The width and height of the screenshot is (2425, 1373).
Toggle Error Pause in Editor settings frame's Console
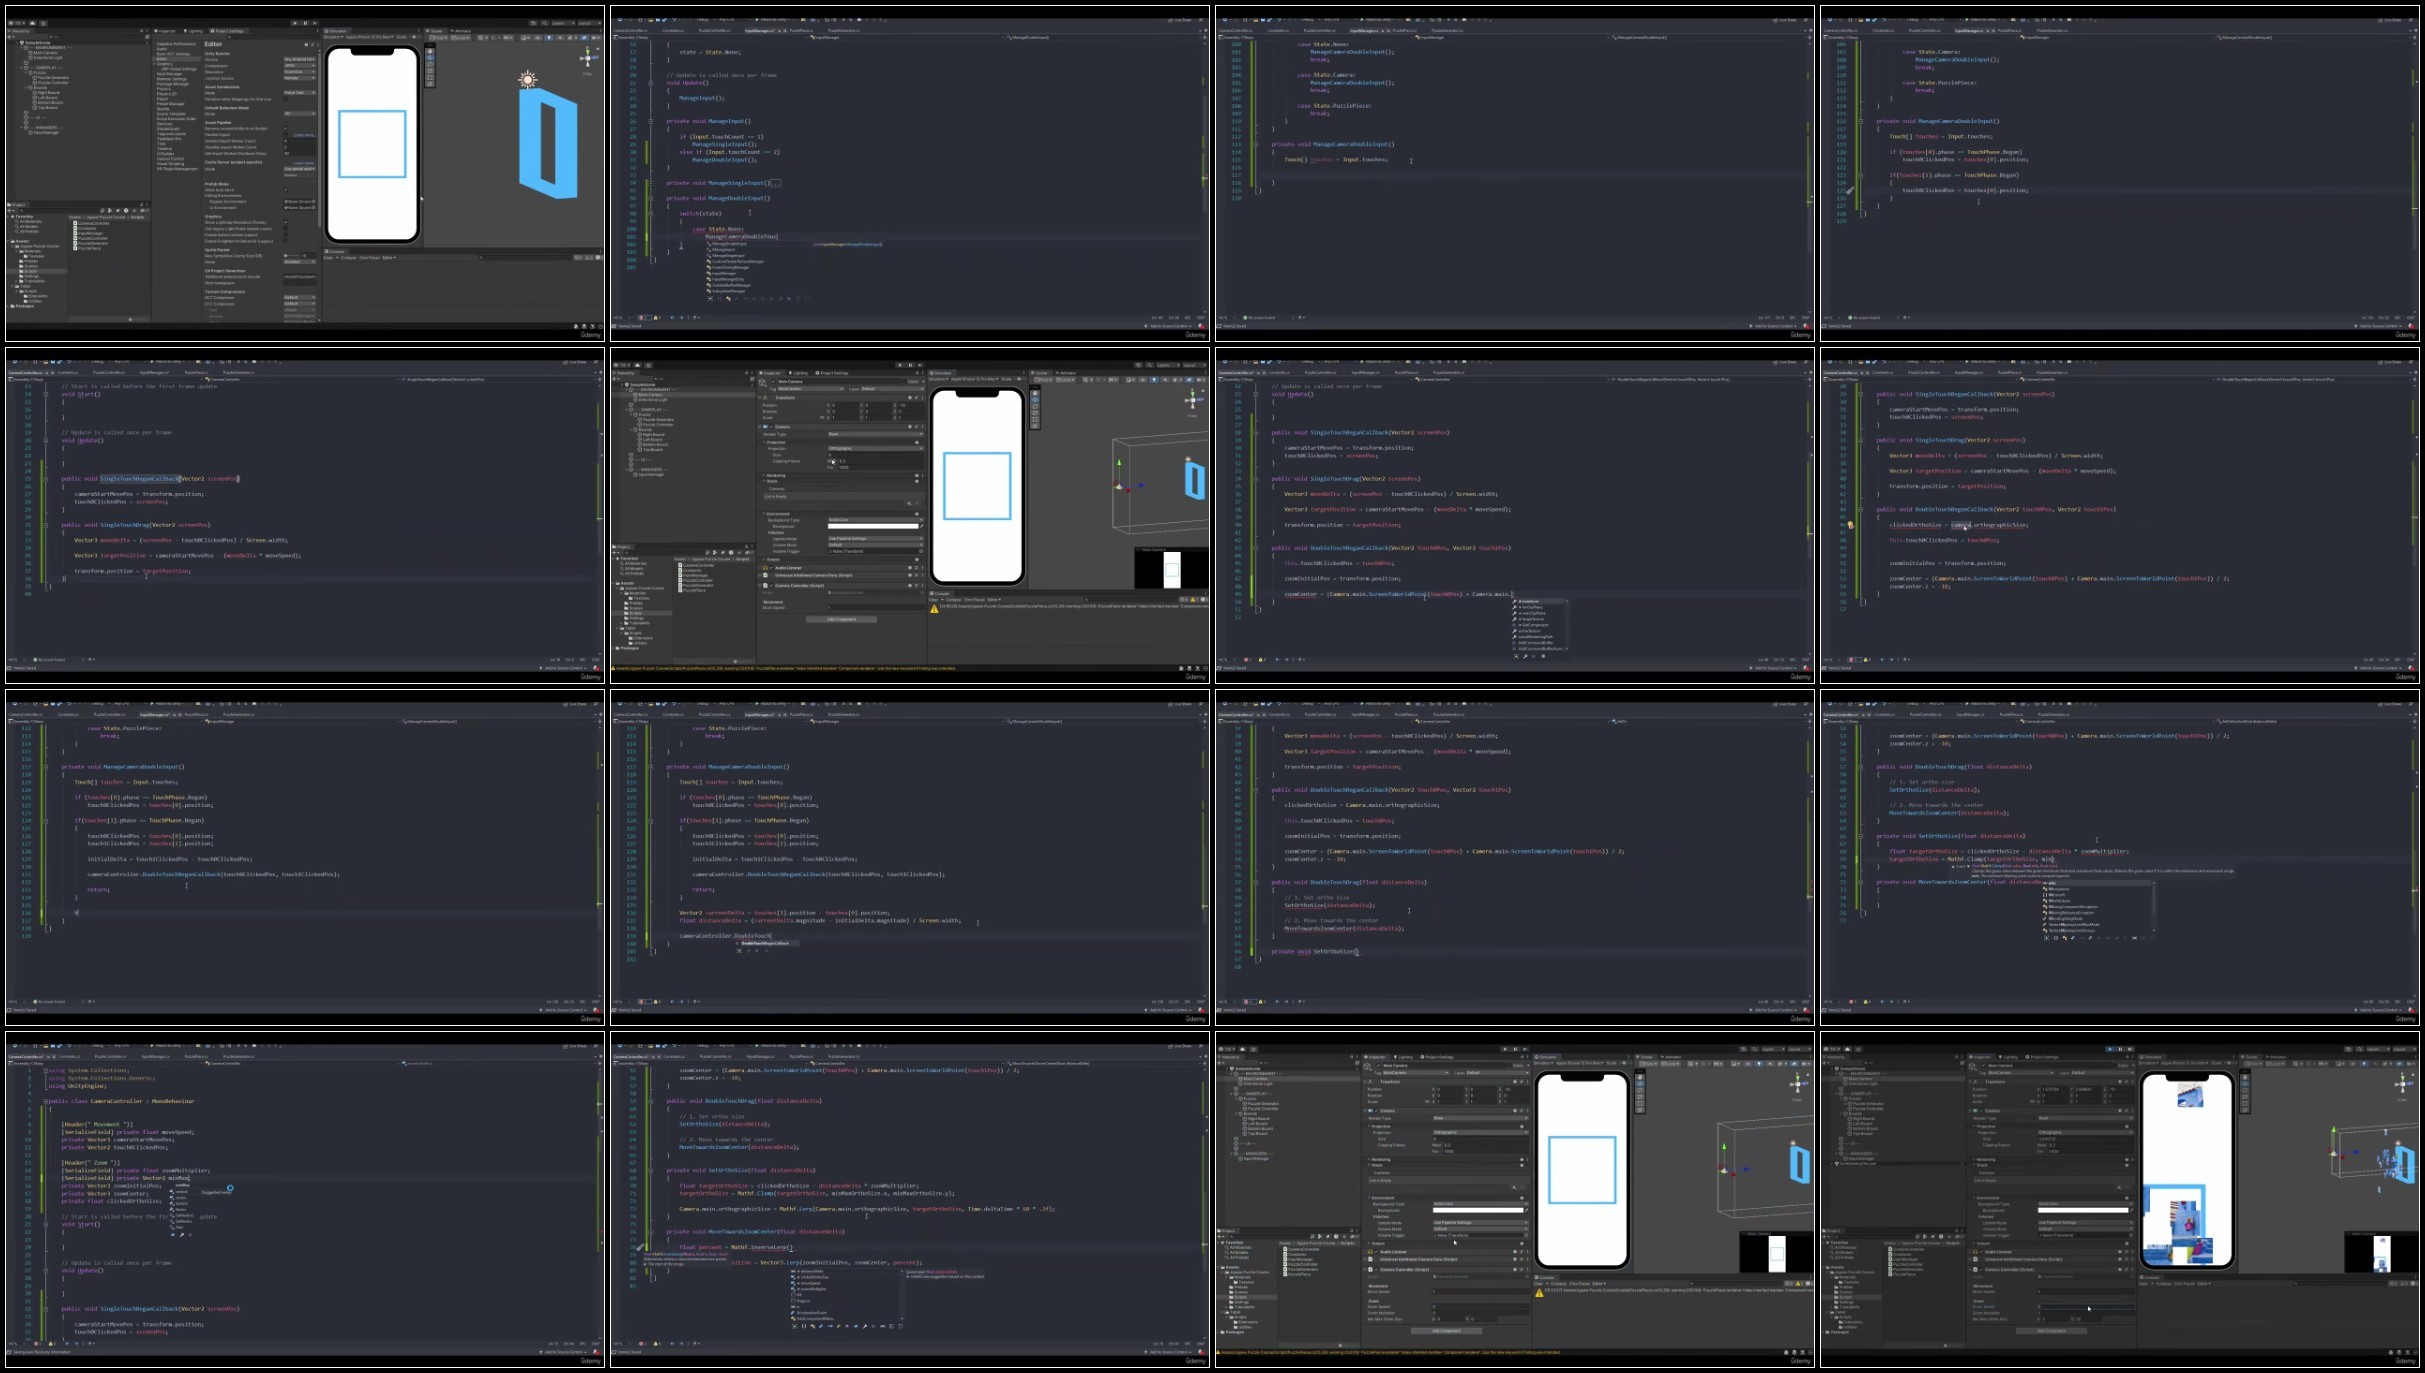(370, 258)
